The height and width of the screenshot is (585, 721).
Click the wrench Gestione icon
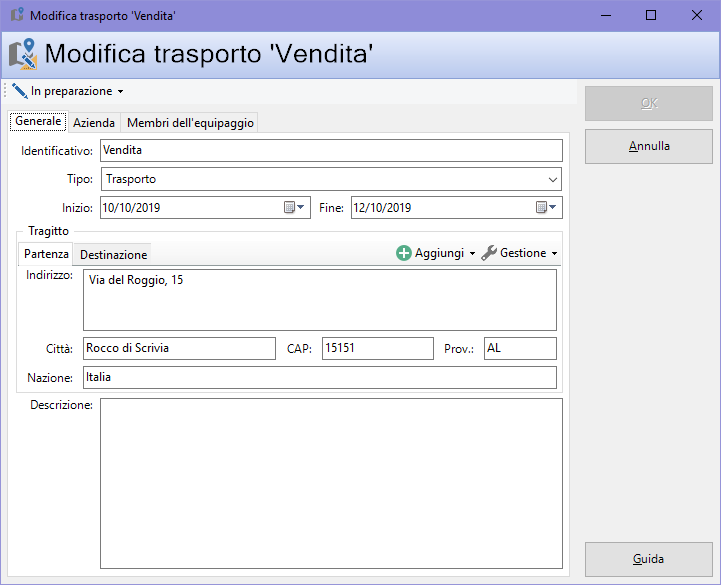(x=489, y=253)
